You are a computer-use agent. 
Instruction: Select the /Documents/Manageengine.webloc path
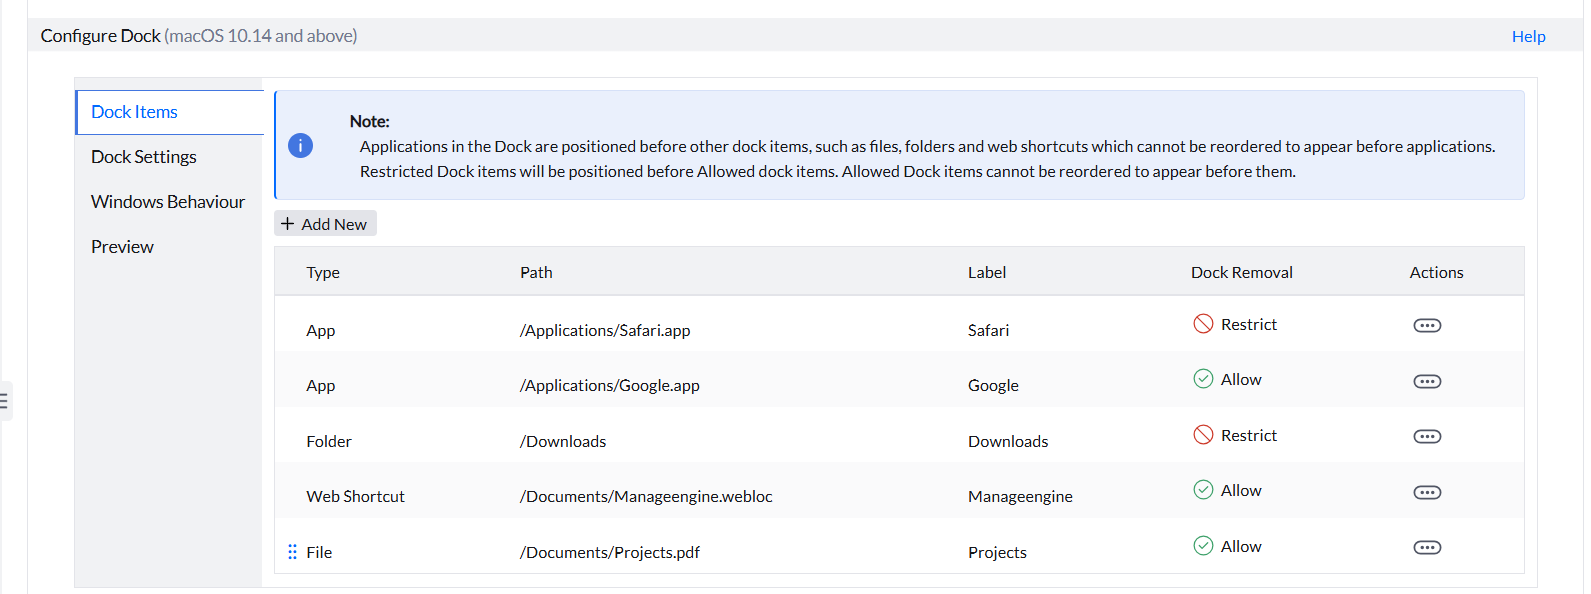click(646, 497)
